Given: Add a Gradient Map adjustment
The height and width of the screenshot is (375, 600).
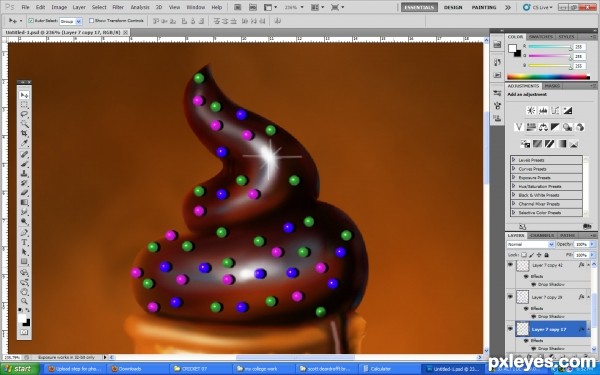Looking at the screenshot, I should [x=562, y=144].
